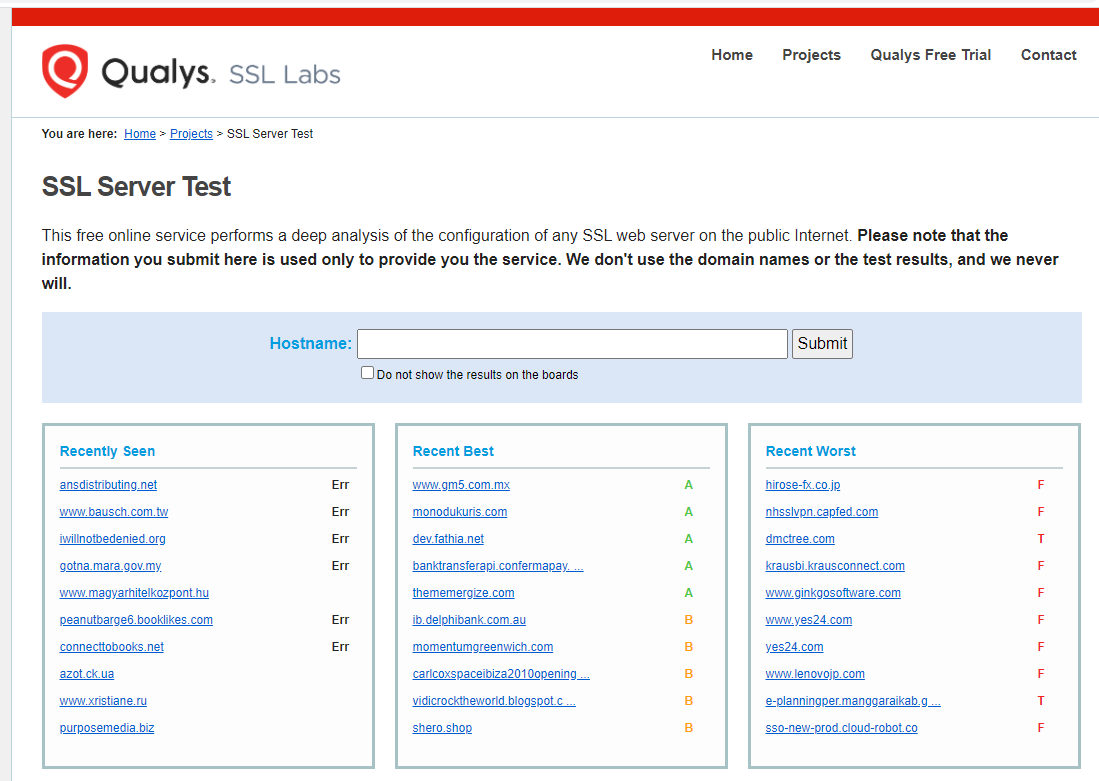Open krausbi.krausconnect.com link
1099x781 pixels.
pyautogui.click(x=835, y=566)
